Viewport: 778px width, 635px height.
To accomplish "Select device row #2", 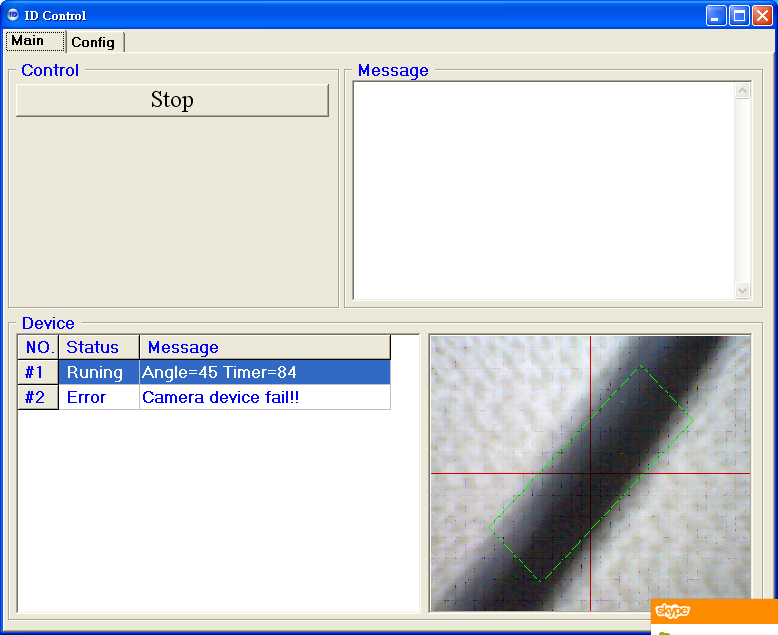I will tap(204, 397).
